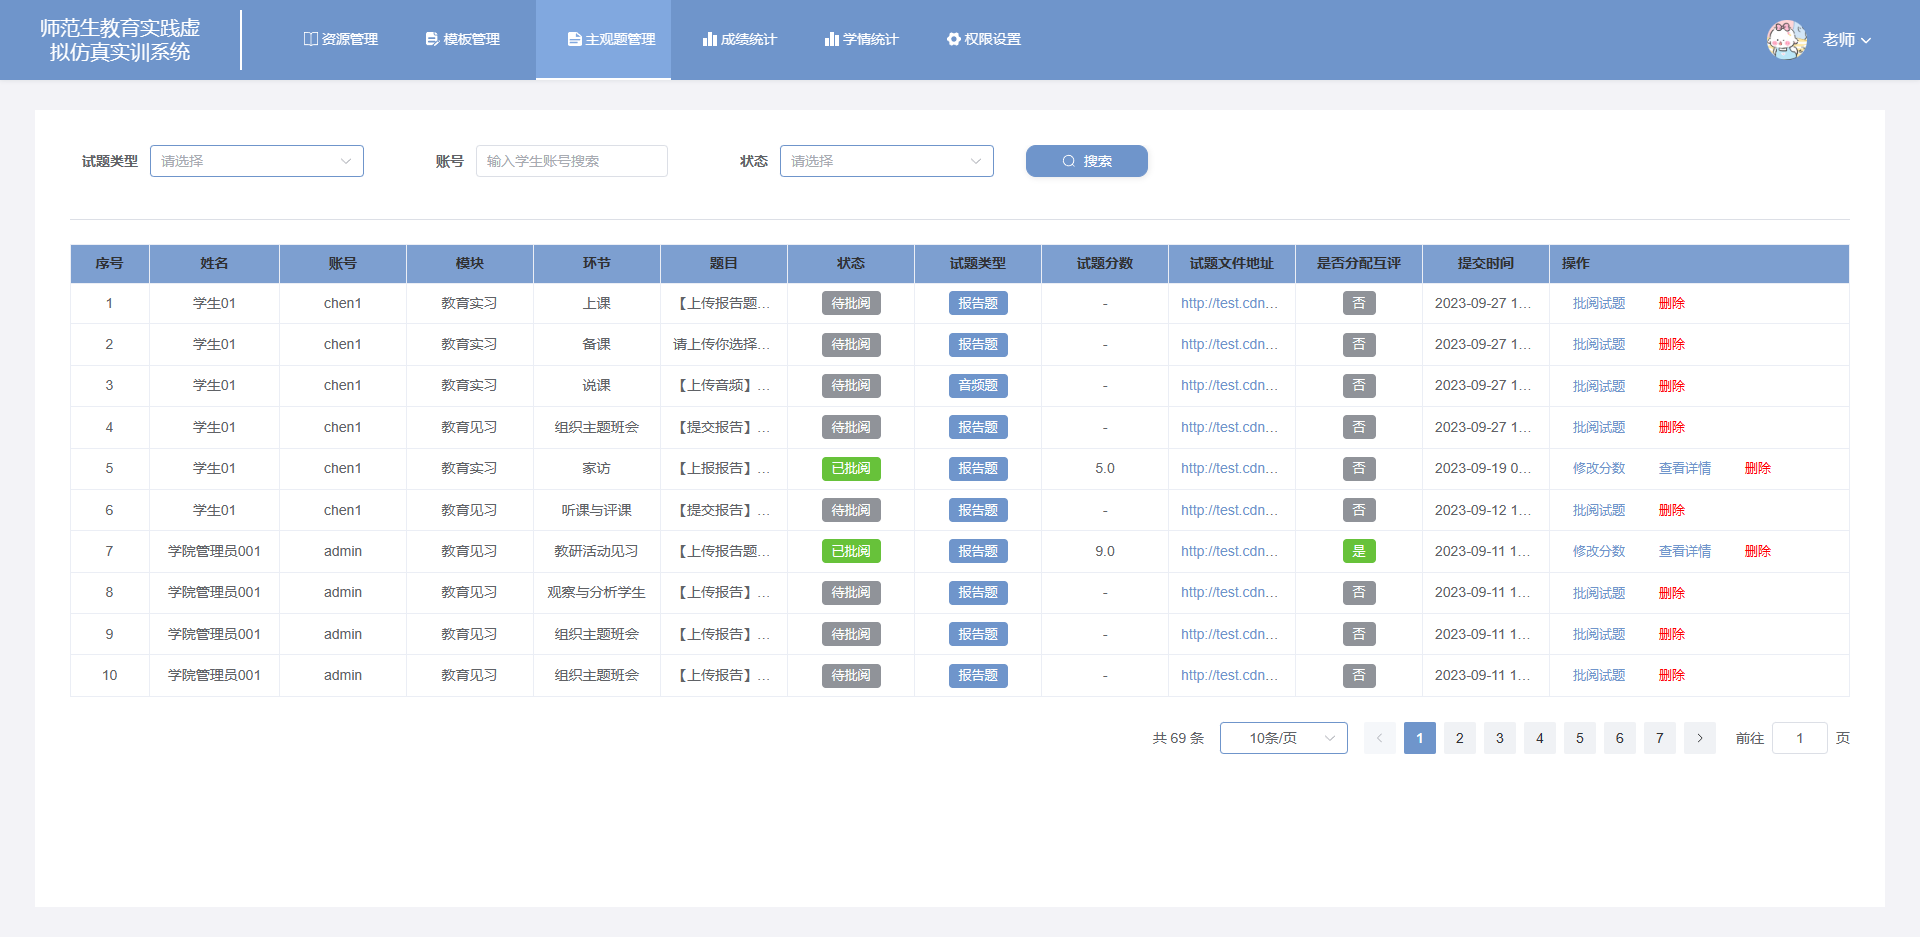This screenshot has width=1920, height=937.
Task: Click the 已批阅 status in row 5
Action: 851,468
